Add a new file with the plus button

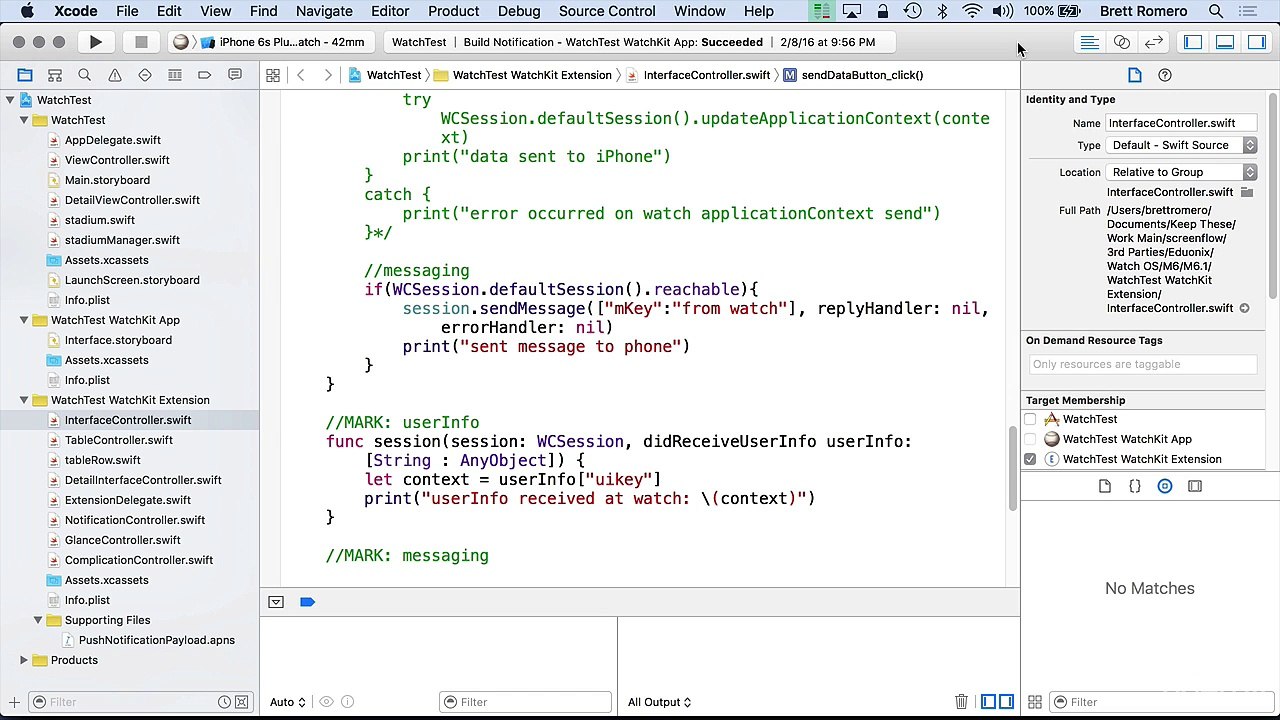14,702
